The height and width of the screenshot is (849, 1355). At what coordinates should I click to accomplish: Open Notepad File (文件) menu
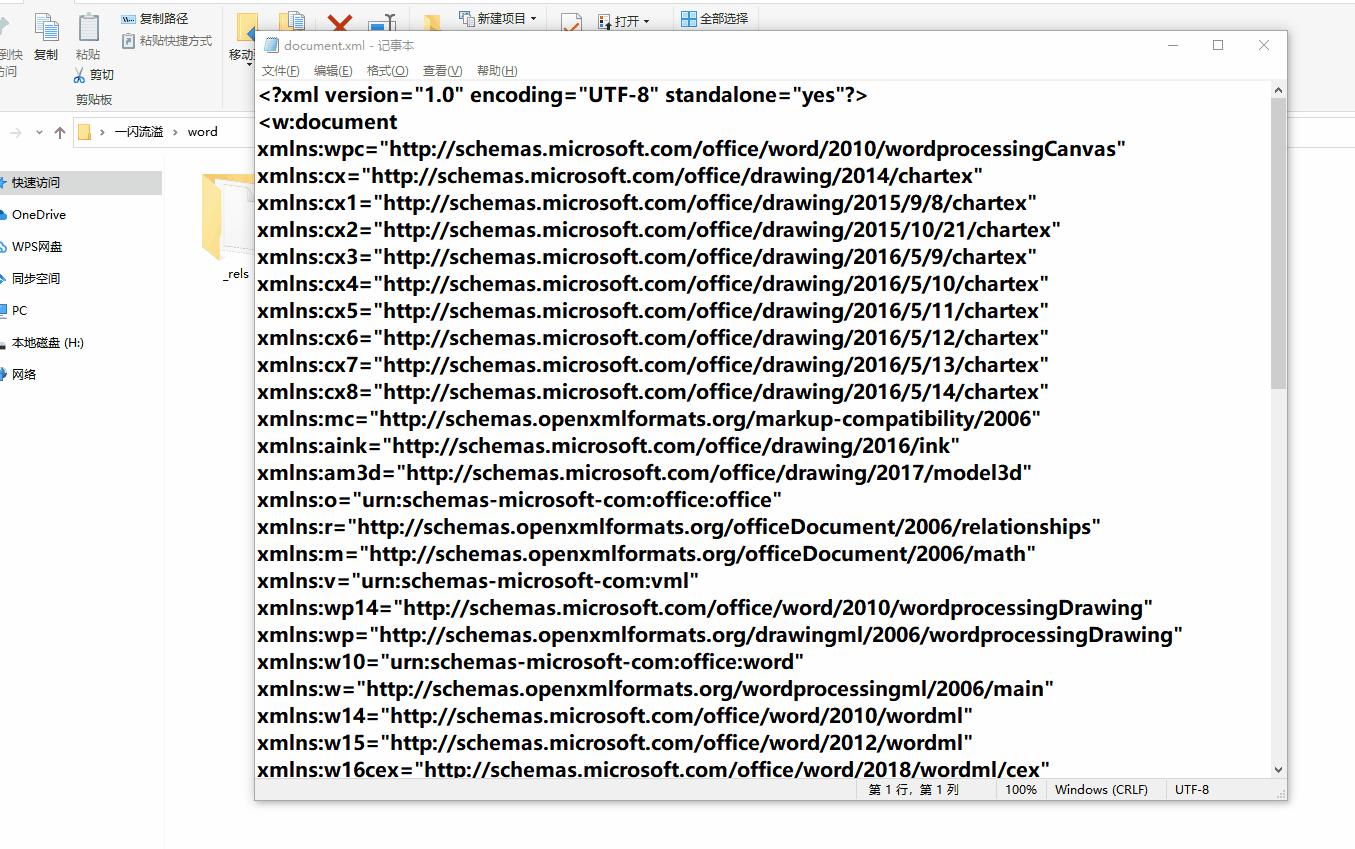pyautogui.click(x=280, y=71)
